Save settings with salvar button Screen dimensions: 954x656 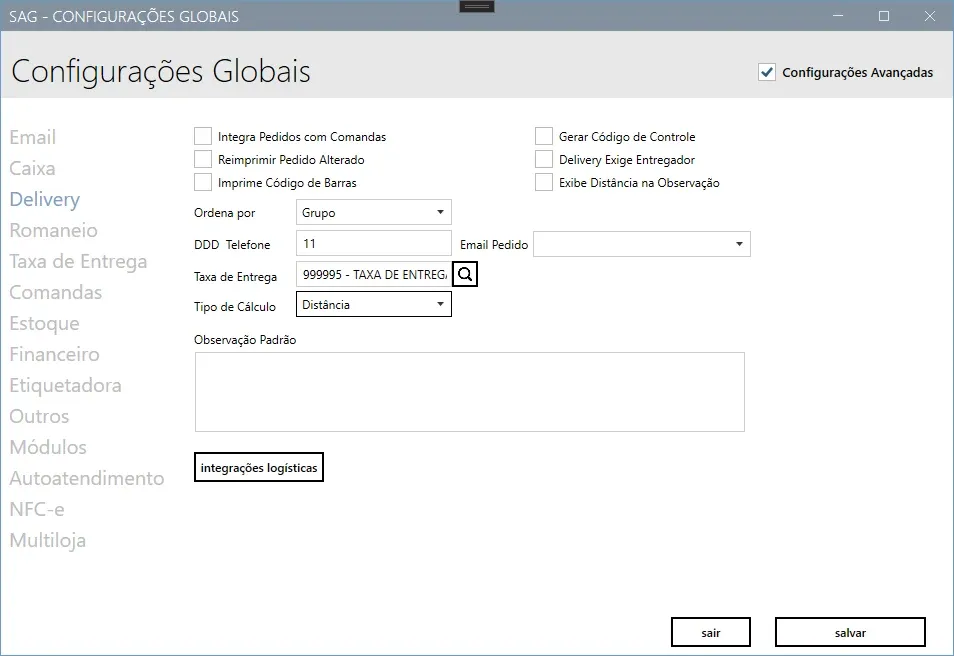tap(850, 633)
